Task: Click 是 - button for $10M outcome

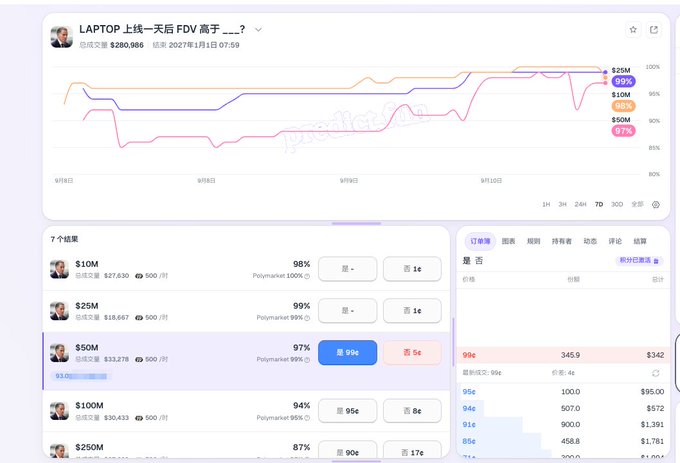Action: pos(347,269)
